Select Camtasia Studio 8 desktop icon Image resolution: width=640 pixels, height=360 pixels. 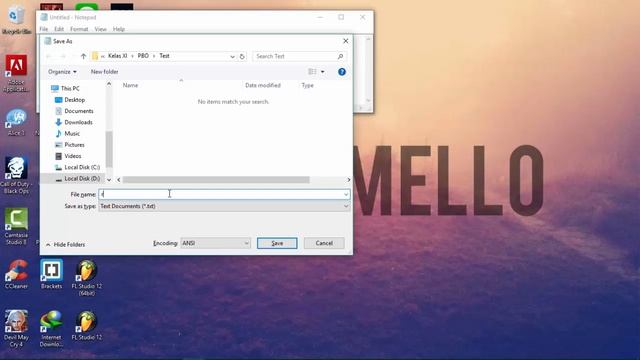[x=16, y=227]
